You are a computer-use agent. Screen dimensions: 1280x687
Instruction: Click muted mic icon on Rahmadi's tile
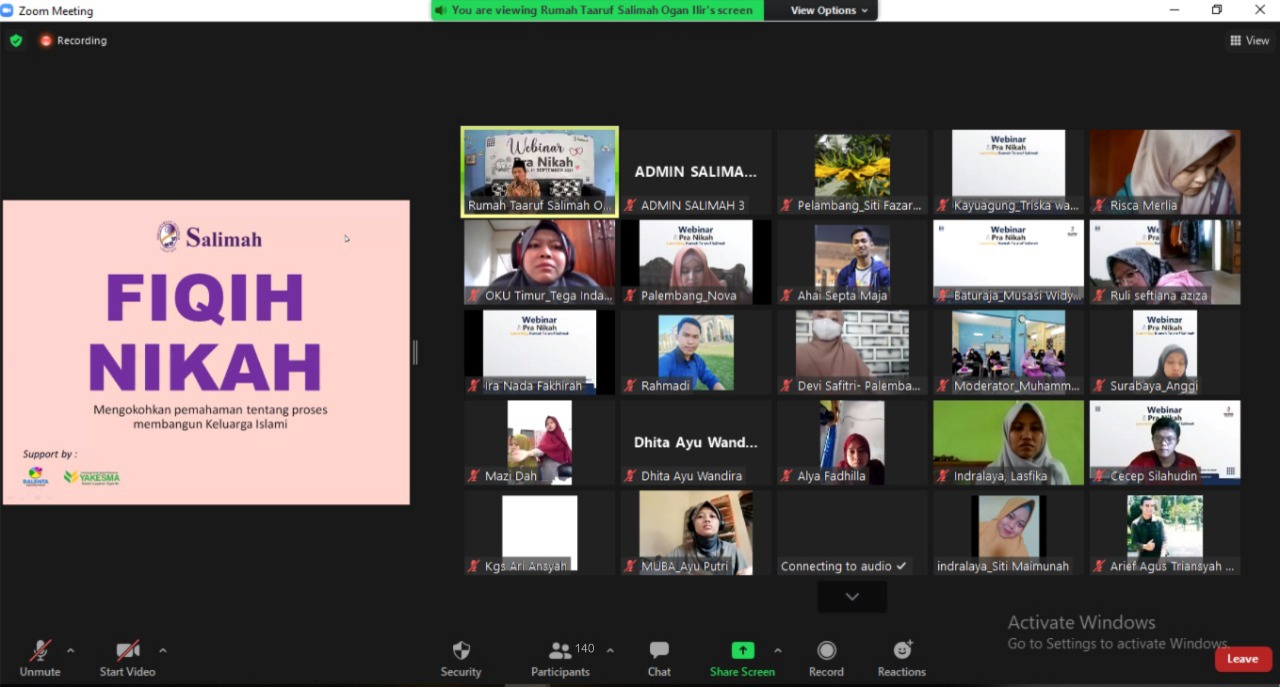point(630,386)
